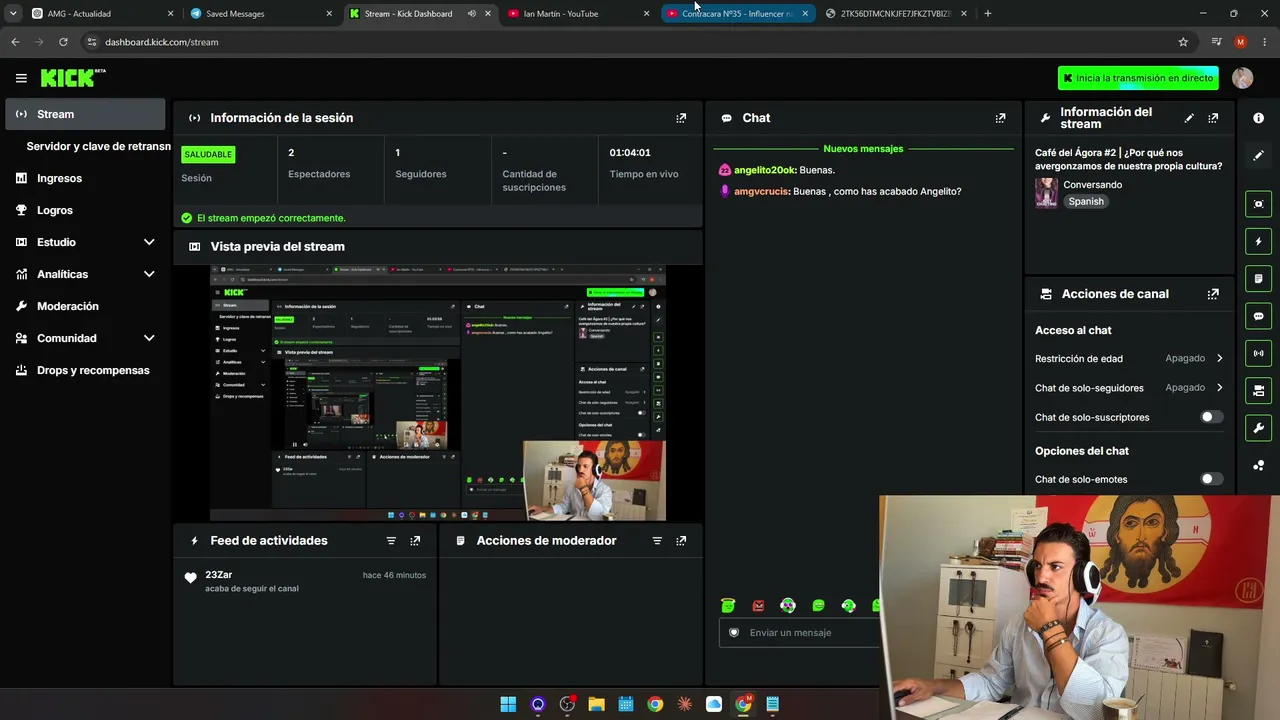Click the info icon in right sidebar
1280x720 pixels.
(1258, 118)
